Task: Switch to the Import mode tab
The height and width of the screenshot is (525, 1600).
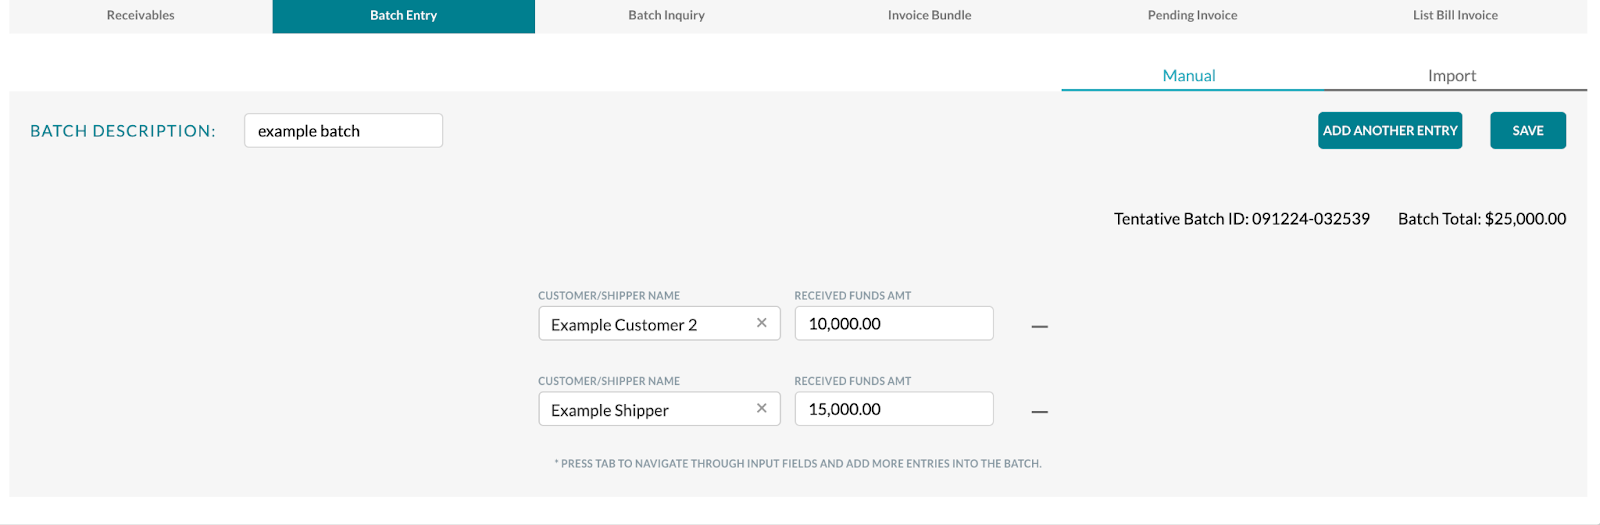Action: pyautogui.click(x=1452, y=76)
